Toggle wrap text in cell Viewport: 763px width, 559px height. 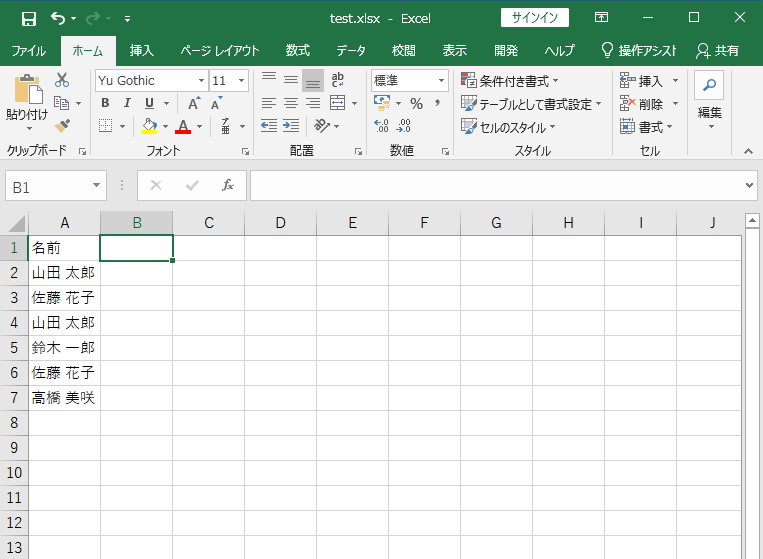337,80
